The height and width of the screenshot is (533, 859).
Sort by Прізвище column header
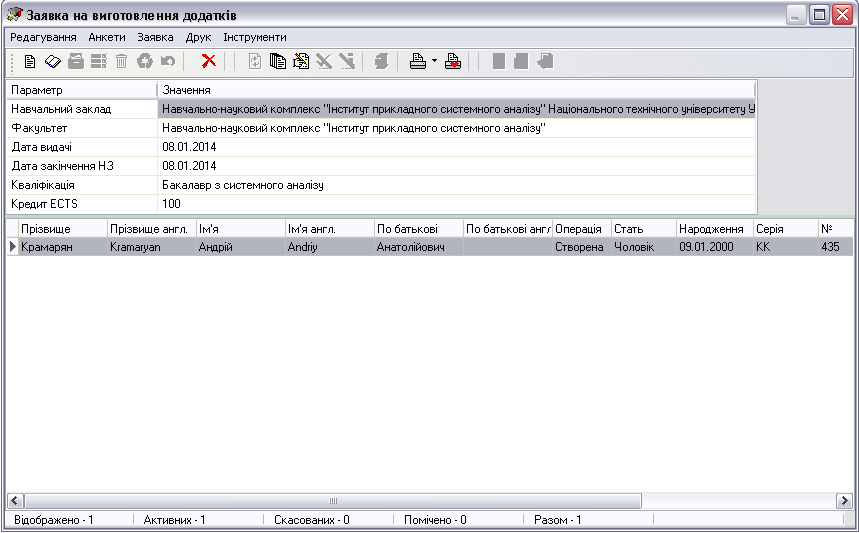(62, 229)
